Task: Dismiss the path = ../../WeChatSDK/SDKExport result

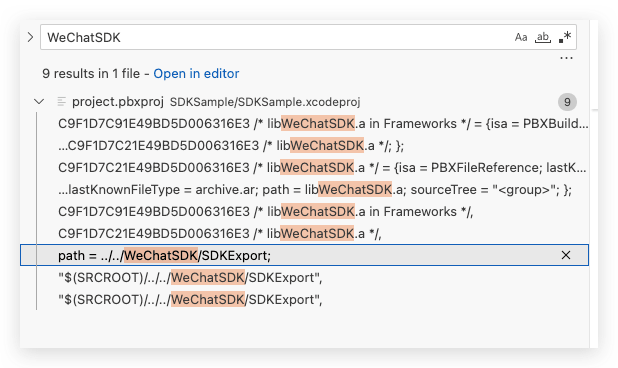Action: tap(566, 255)
